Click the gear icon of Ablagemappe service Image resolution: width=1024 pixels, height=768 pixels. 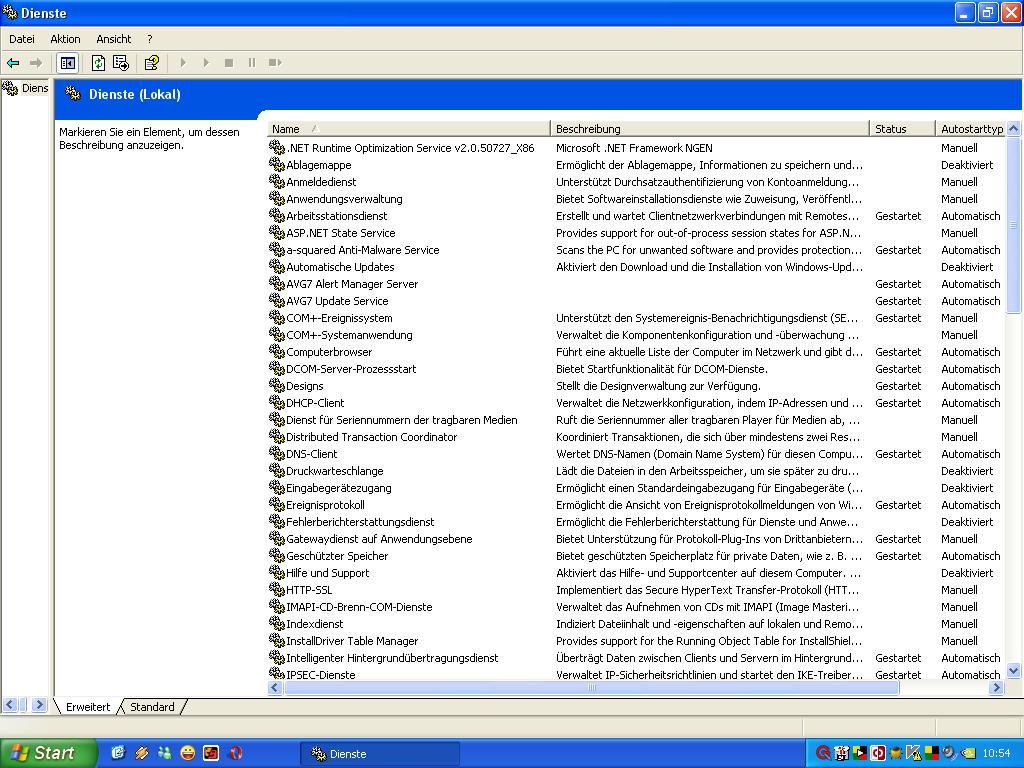[277, 165]
